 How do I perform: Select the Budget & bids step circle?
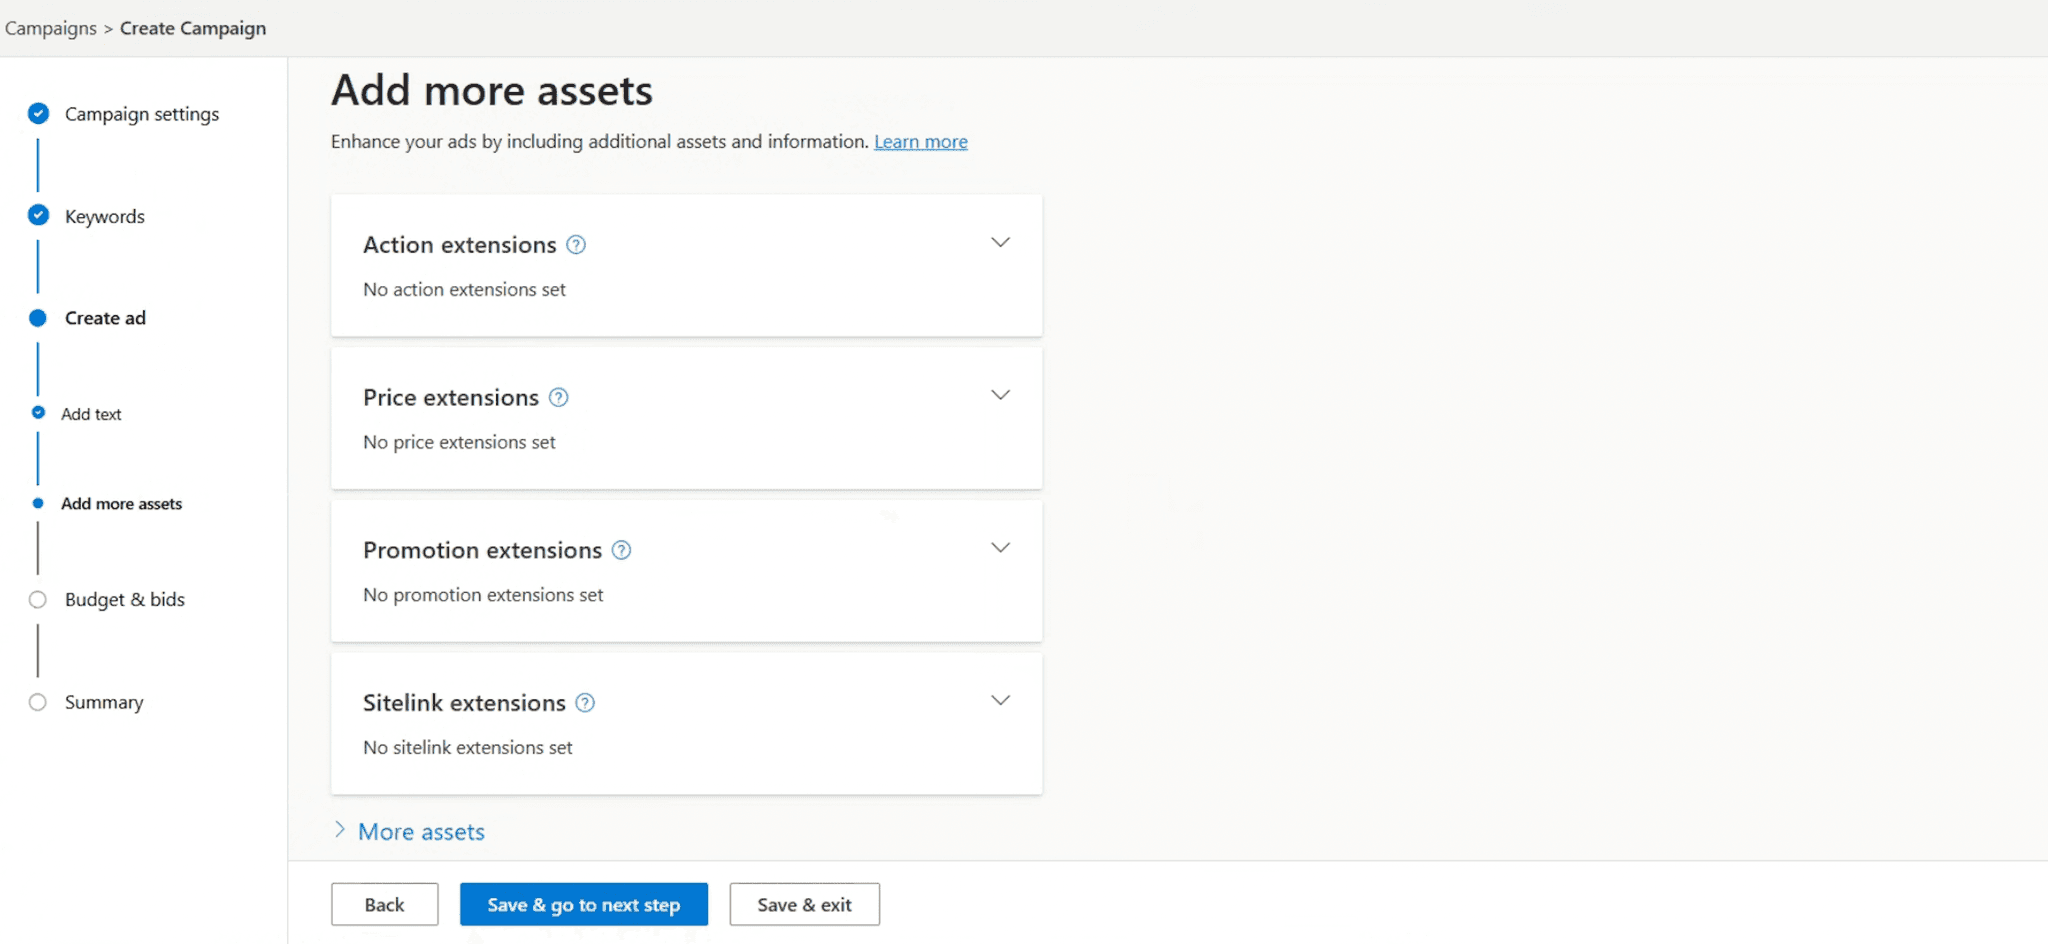pyautogui.click(x=38, y=600)
